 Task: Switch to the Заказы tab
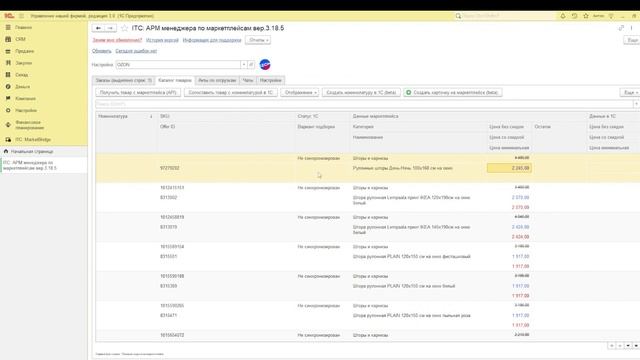pos(124,80)
